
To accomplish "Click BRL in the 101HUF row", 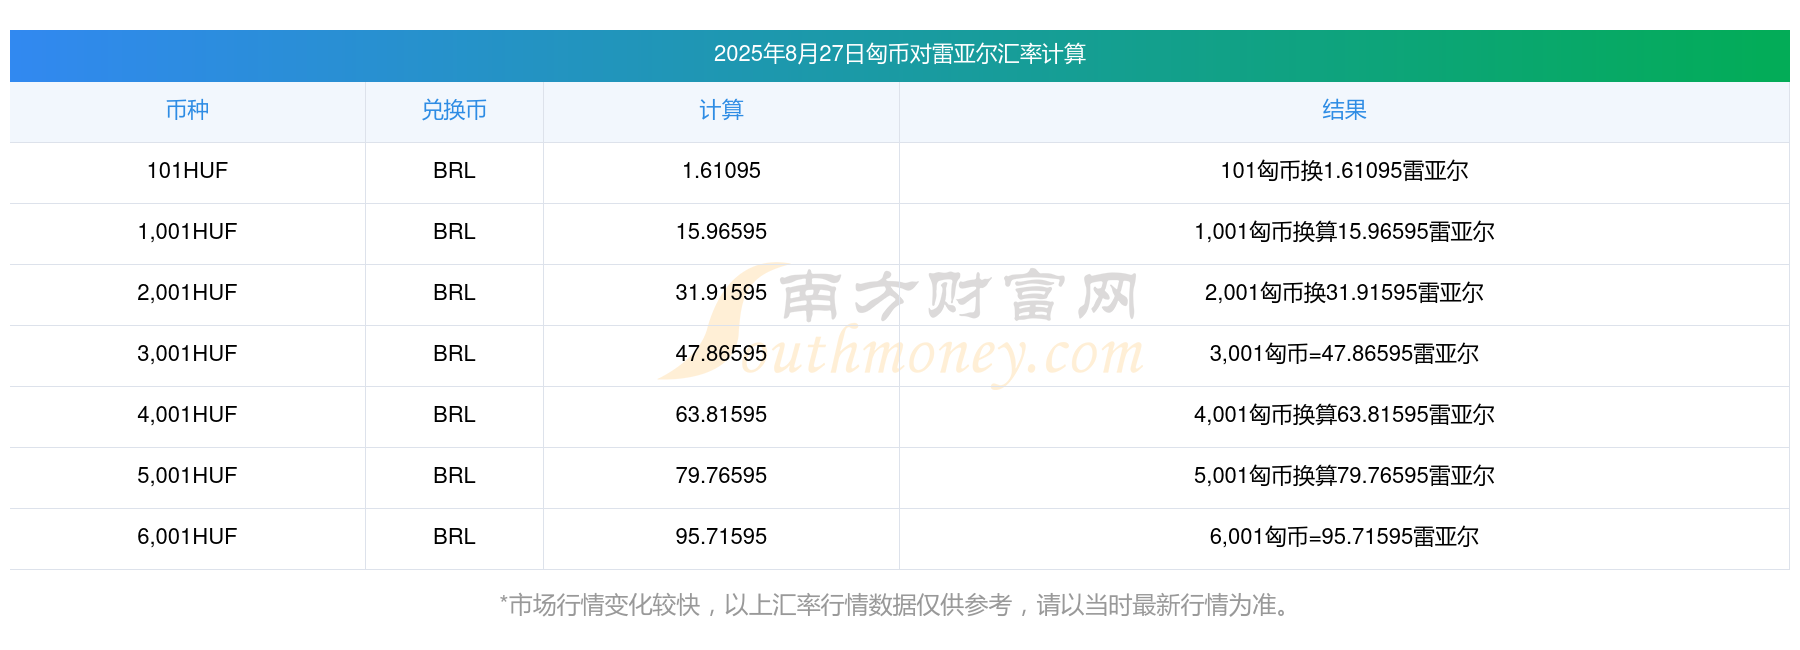I will click(454, 171).
